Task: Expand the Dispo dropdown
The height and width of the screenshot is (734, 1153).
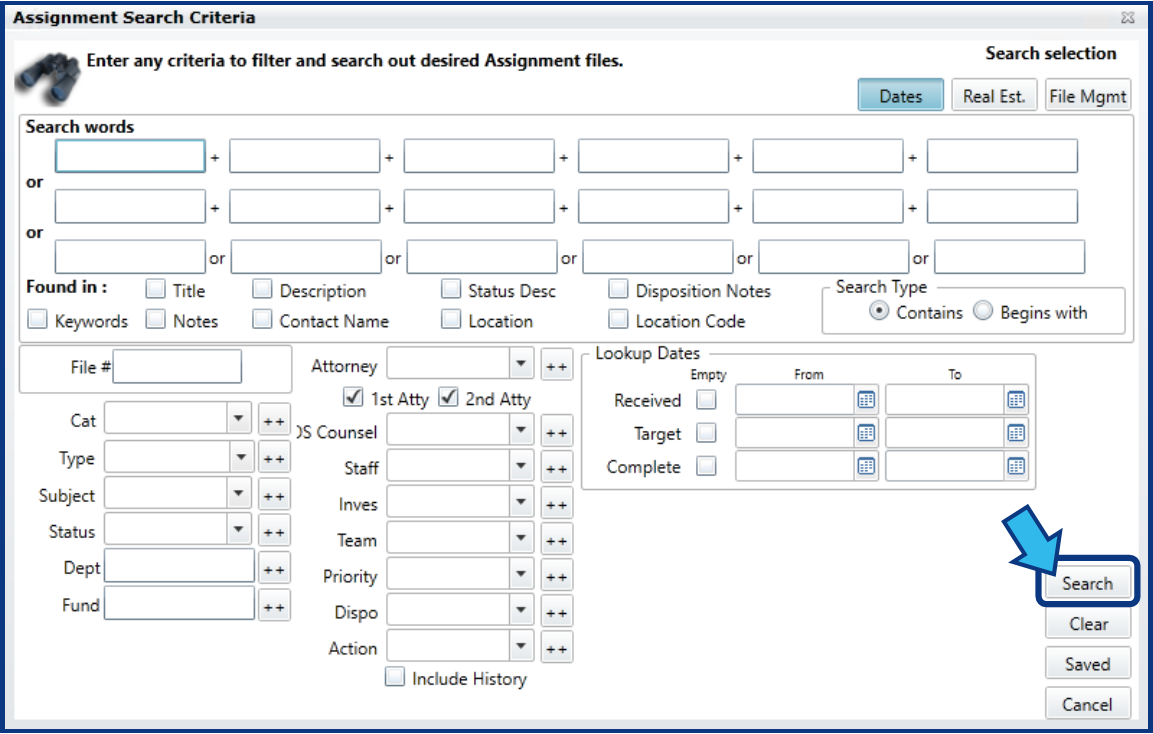Action: 521,610
